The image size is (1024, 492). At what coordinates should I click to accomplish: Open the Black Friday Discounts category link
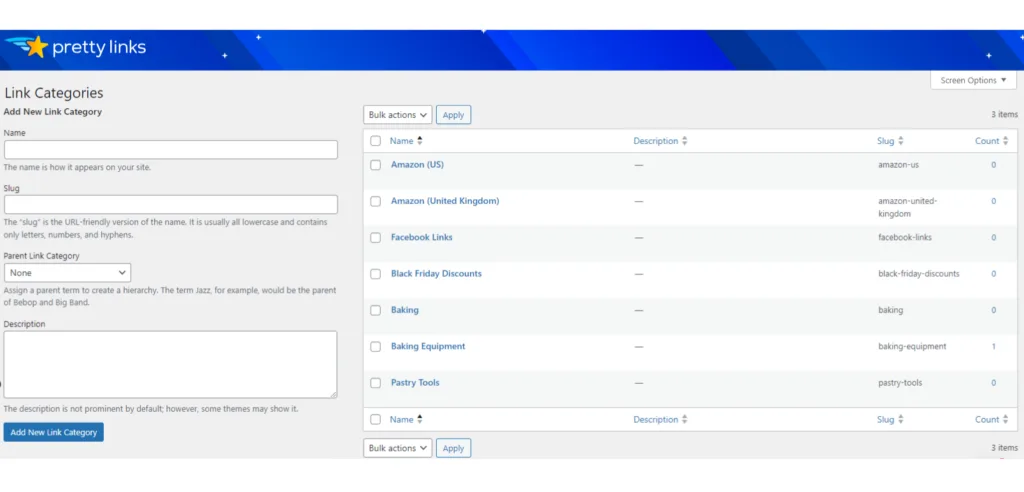(436, 273)
